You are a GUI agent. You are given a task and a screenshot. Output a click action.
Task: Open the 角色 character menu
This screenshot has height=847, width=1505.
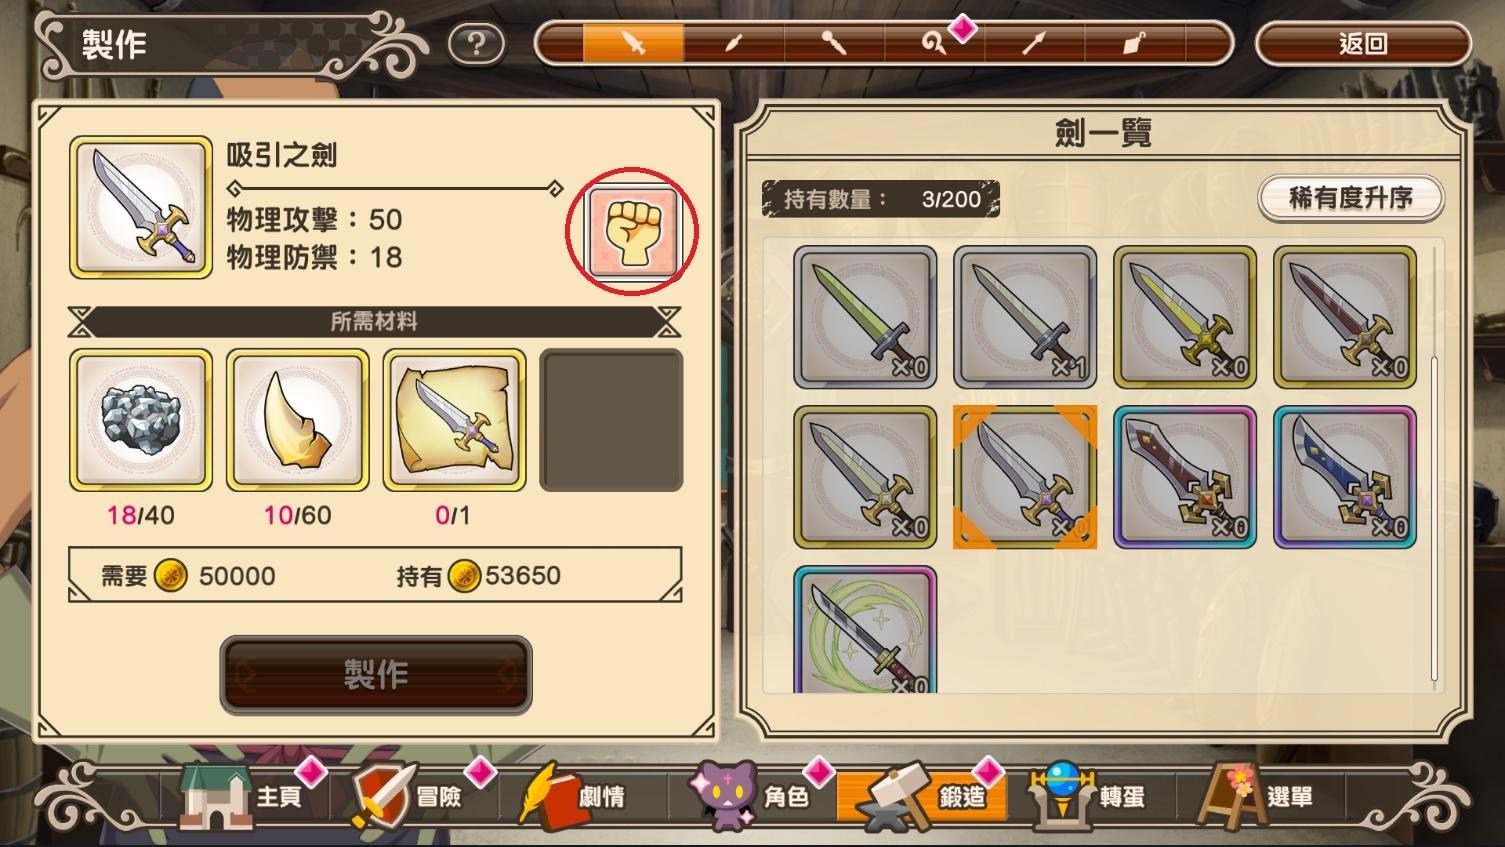click(x=750, y=797)
